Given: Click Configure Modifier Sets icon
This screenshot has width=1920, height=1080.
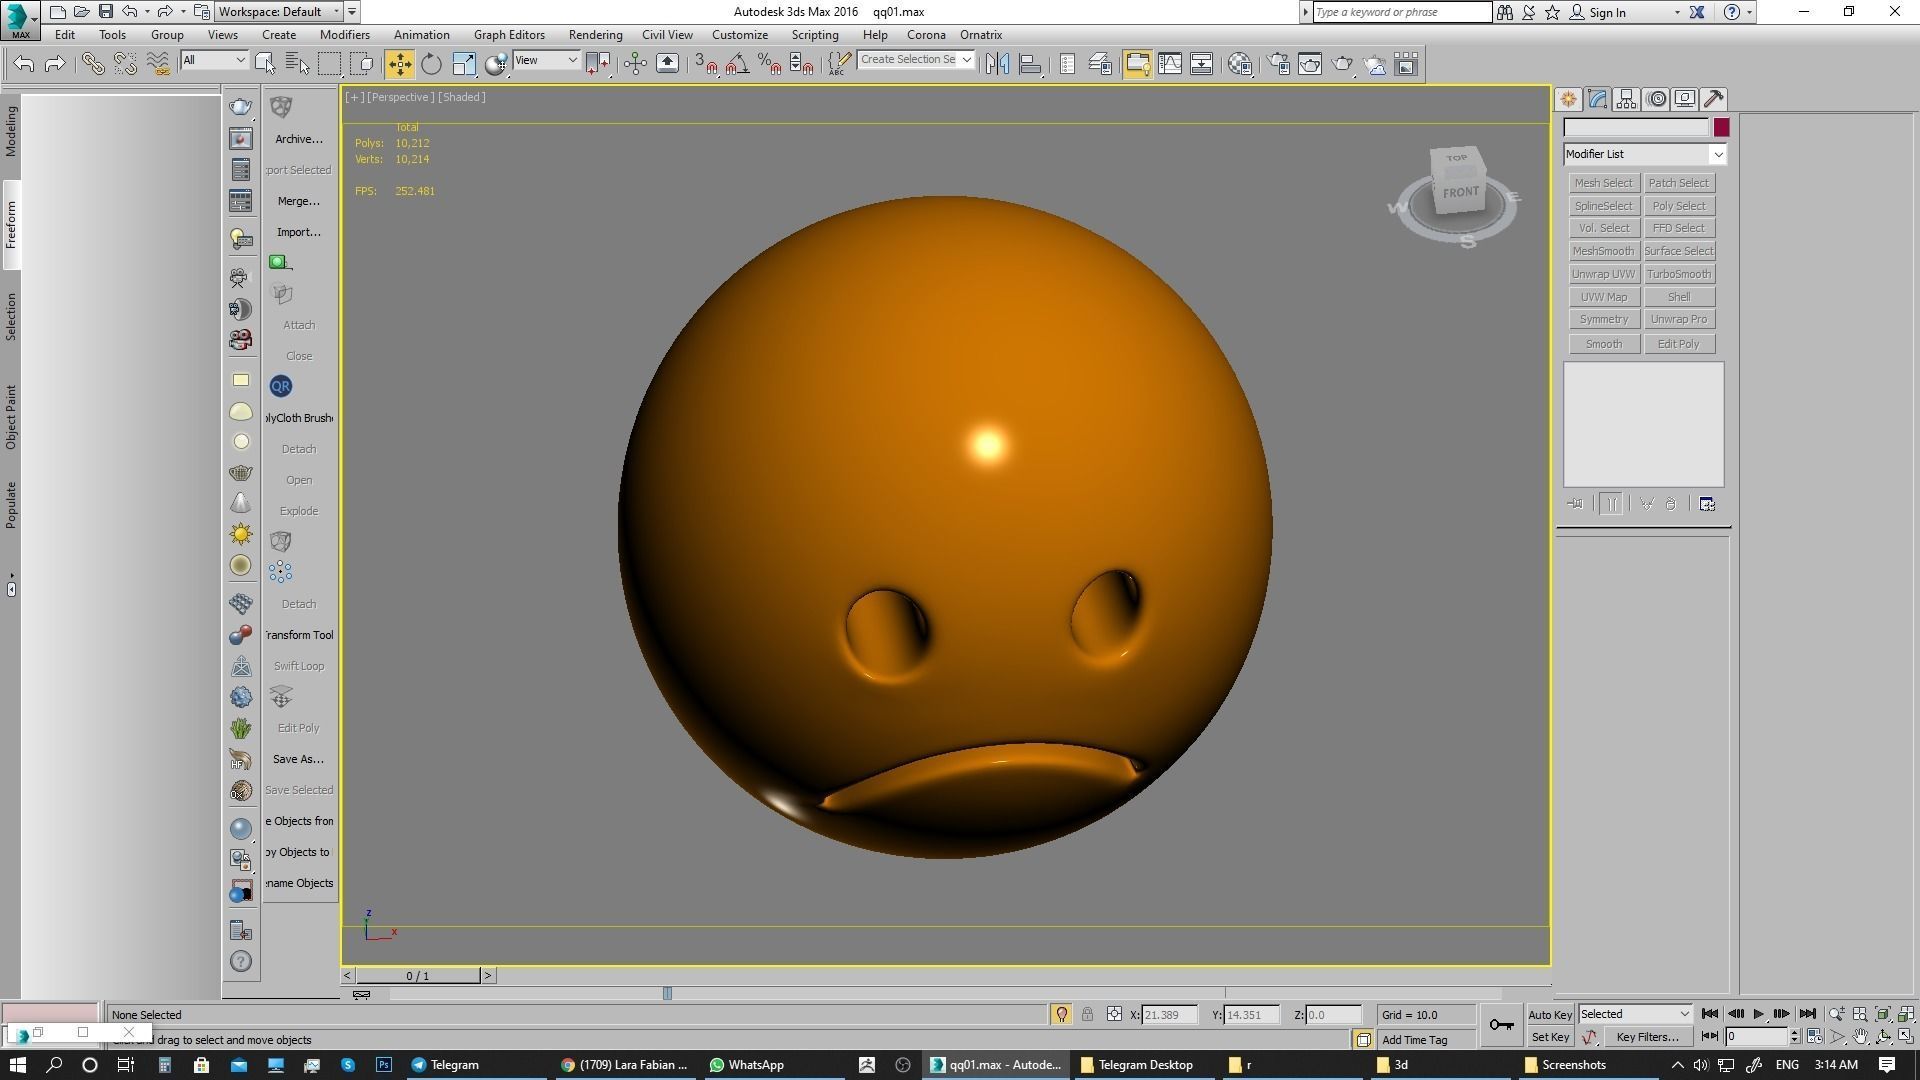Looking at the screenshot, I should point(1707,504).
